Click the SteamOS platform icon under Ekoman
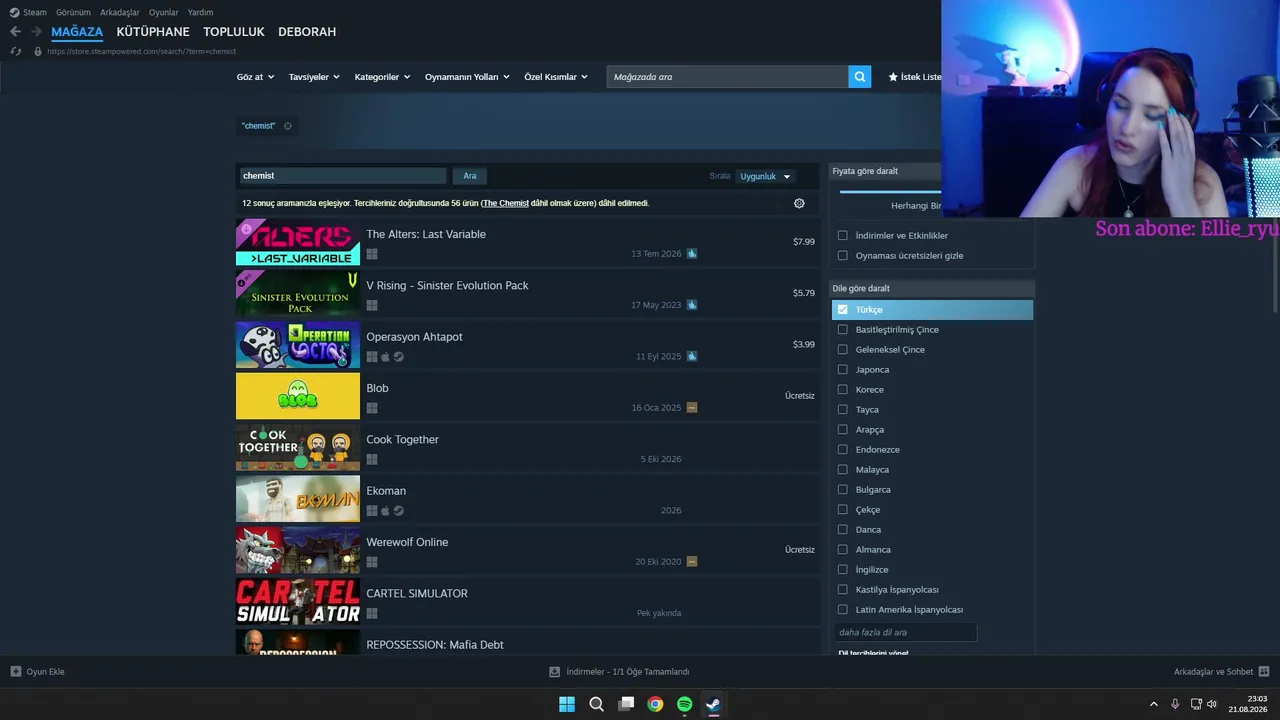1280x720 pixels. [398, 511]
